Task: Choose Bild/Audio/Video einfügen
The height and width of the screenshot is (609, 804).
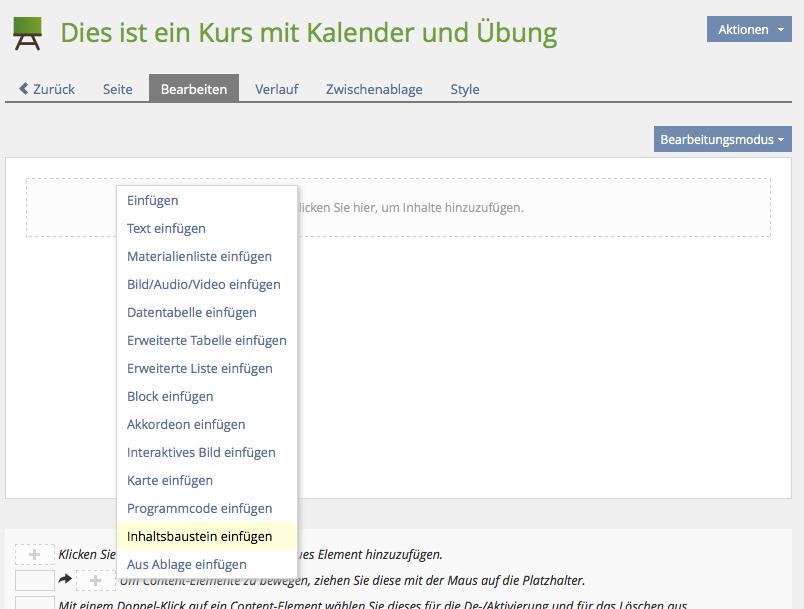Action: click(203, 285)
